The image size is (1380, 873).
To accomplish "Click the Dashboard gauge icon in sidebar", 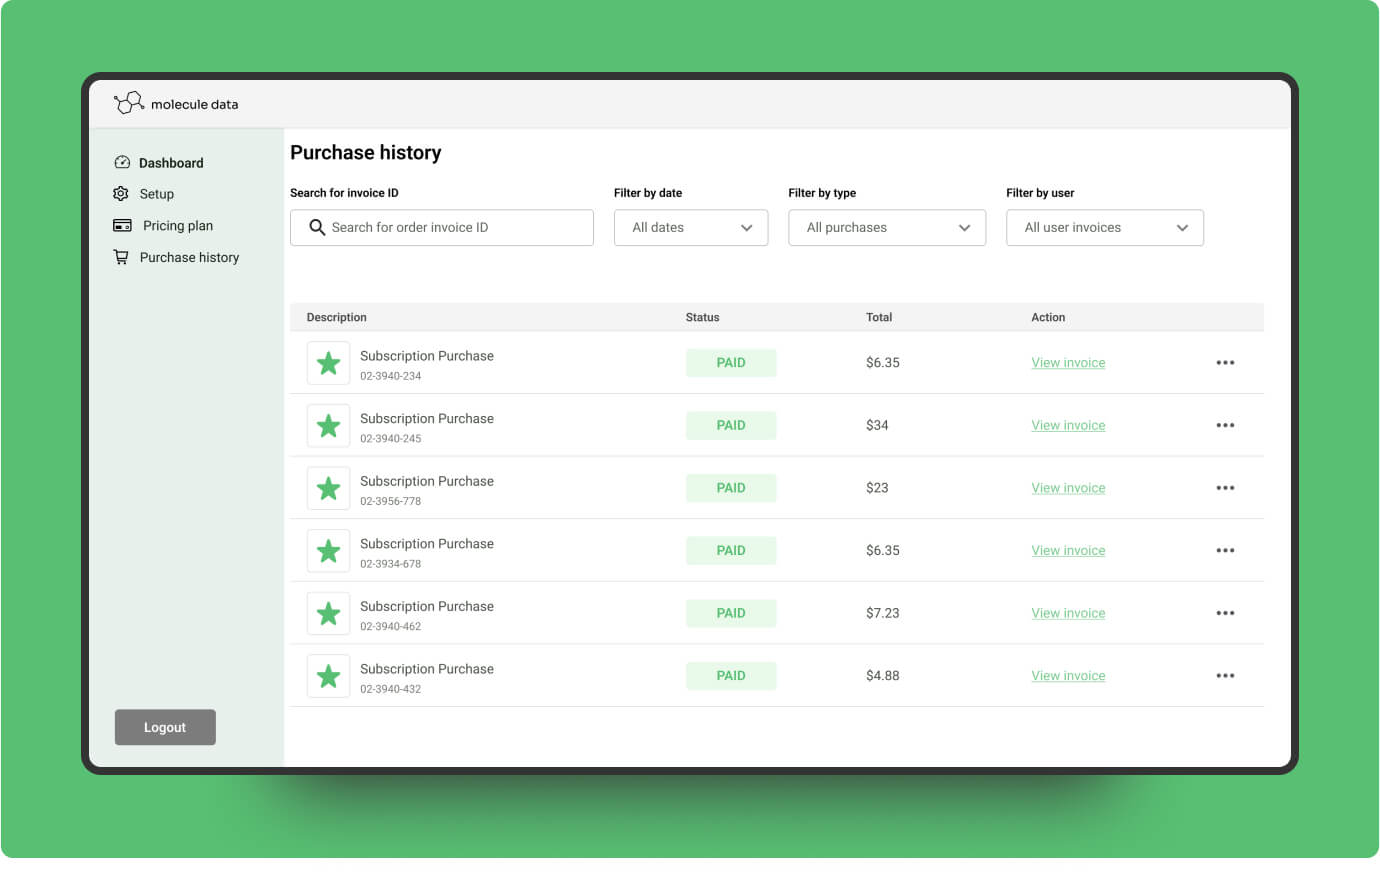I will pyautogui.click(x=122, y=163).
